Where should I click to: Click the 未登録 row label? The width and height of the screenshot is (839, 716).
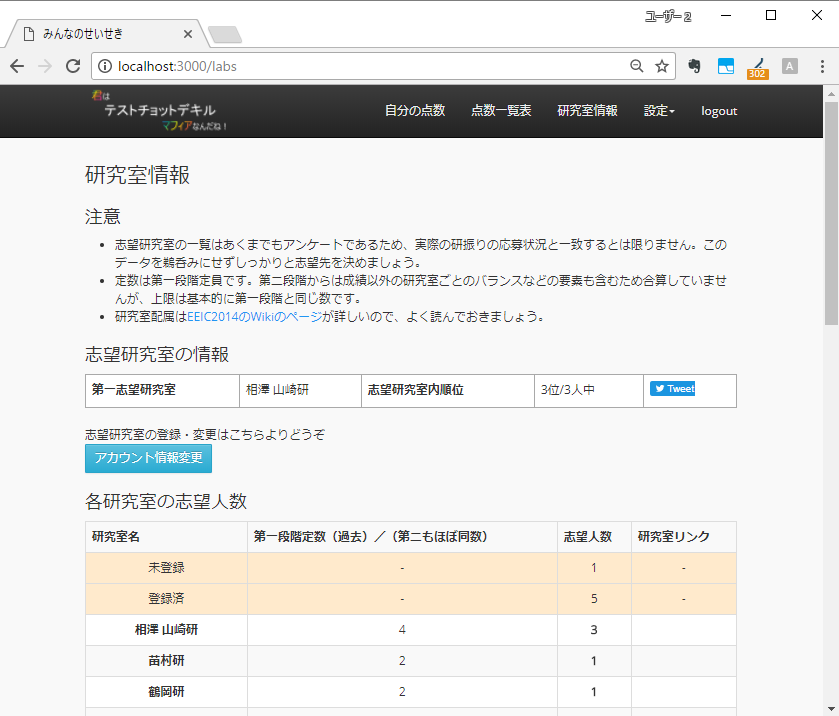[166, 568]
